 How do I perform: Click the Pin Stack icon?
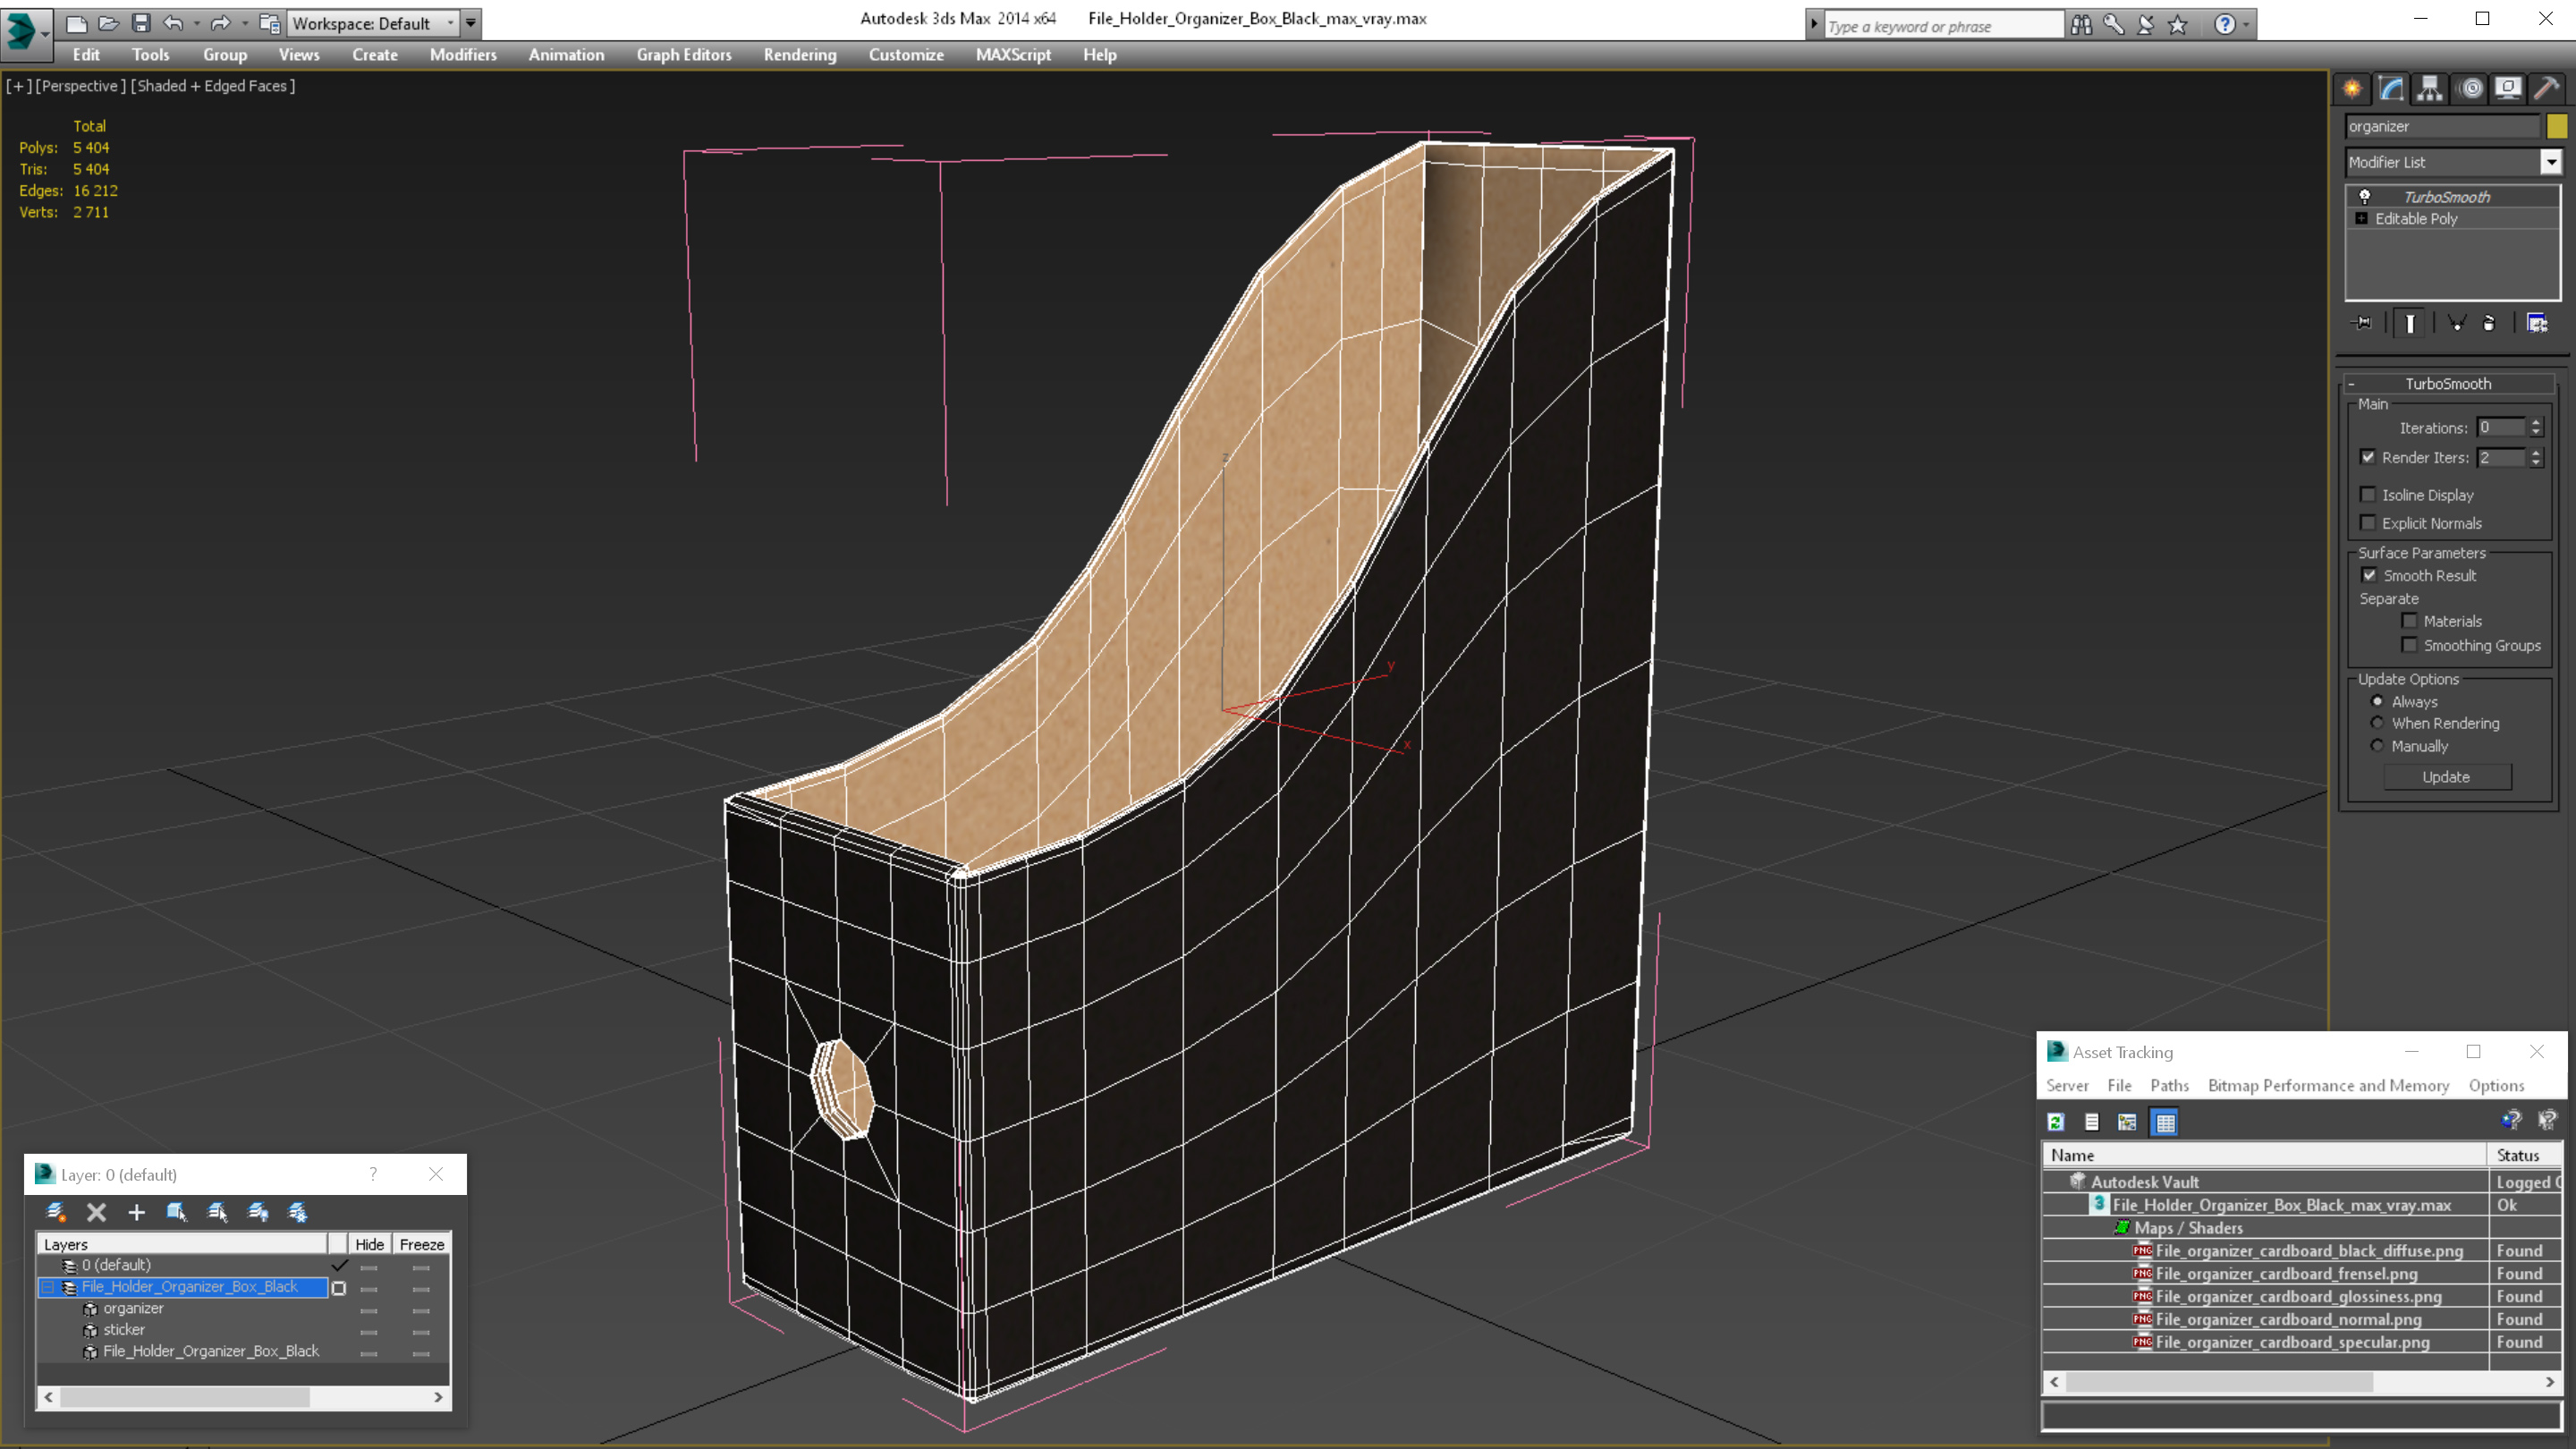tap(2362, 323)
